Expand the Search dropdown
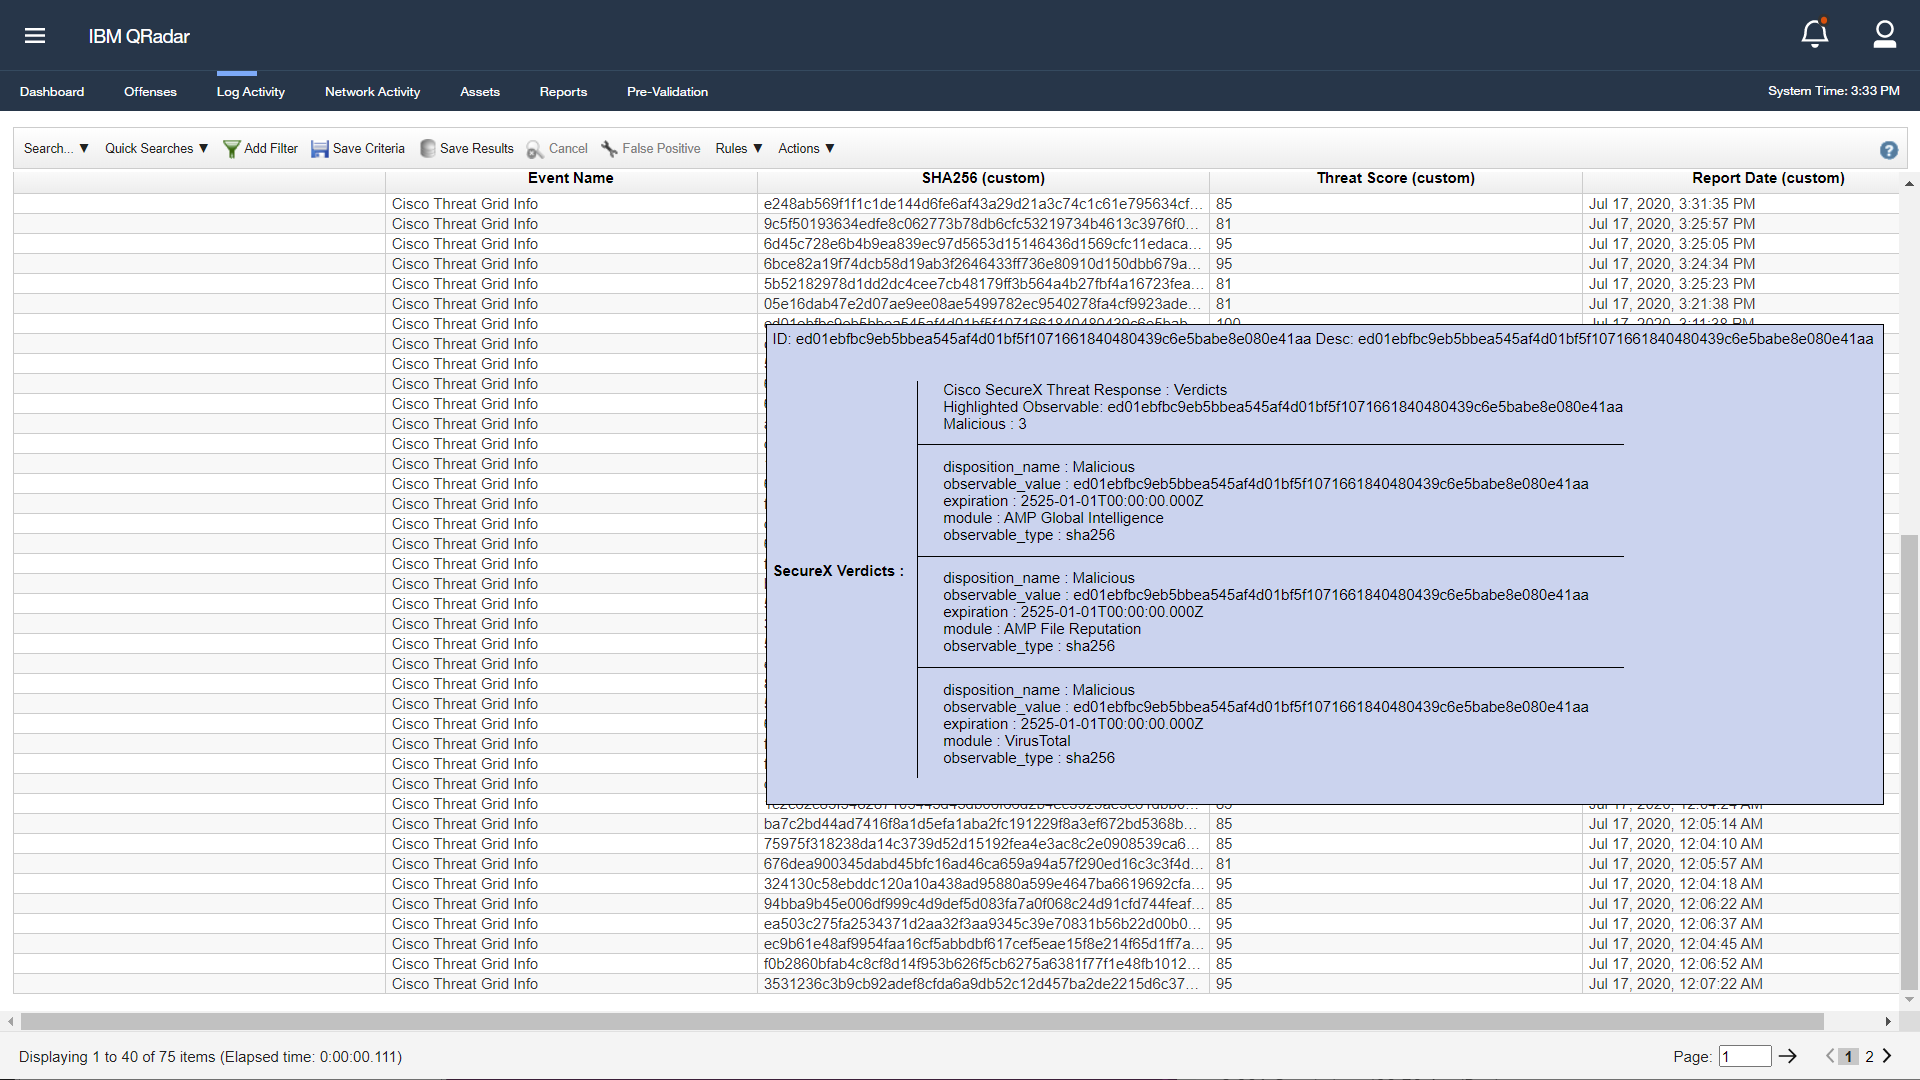1920x1080 pixels. (56, 149)
